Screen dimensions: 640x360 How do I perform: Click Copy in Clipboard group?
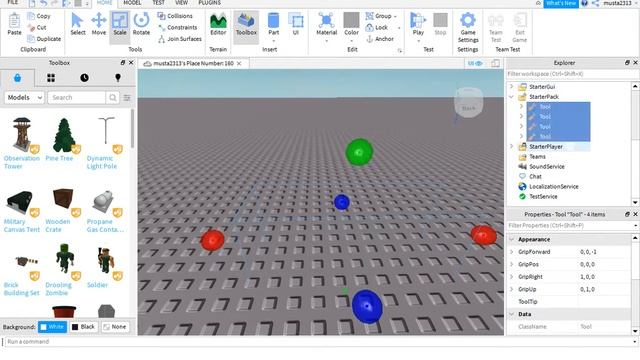click(39, 16)
